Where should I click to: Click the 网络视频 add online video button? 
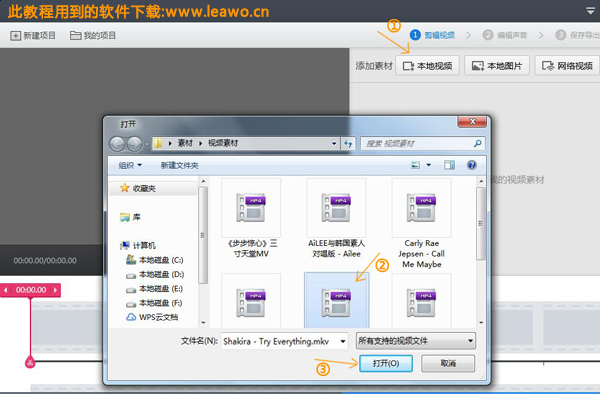coord(567,66)
